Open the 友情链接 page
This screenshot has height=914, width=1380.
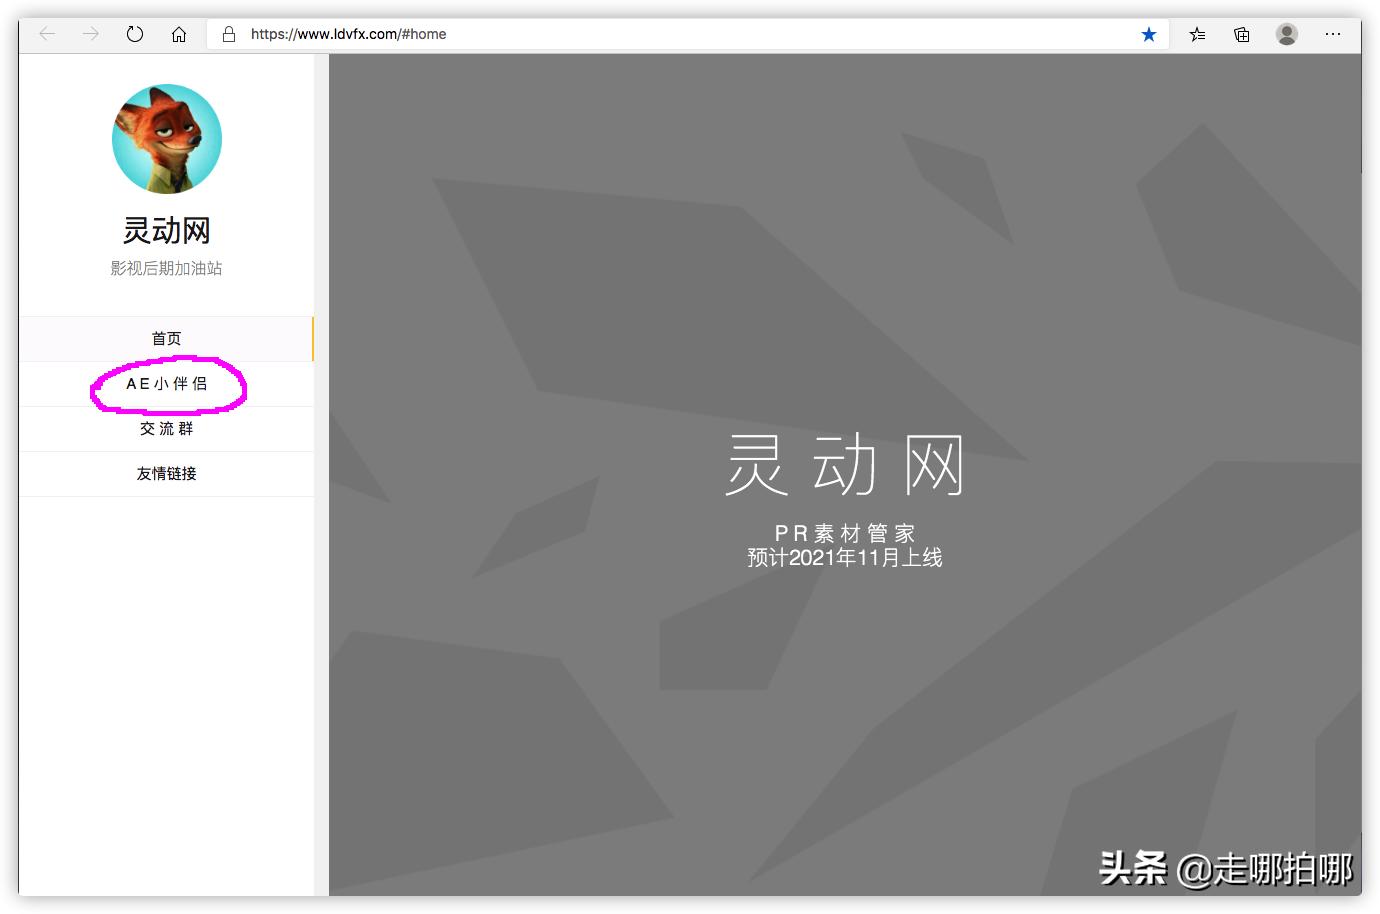pyautogui.click(x=166, y=473)
